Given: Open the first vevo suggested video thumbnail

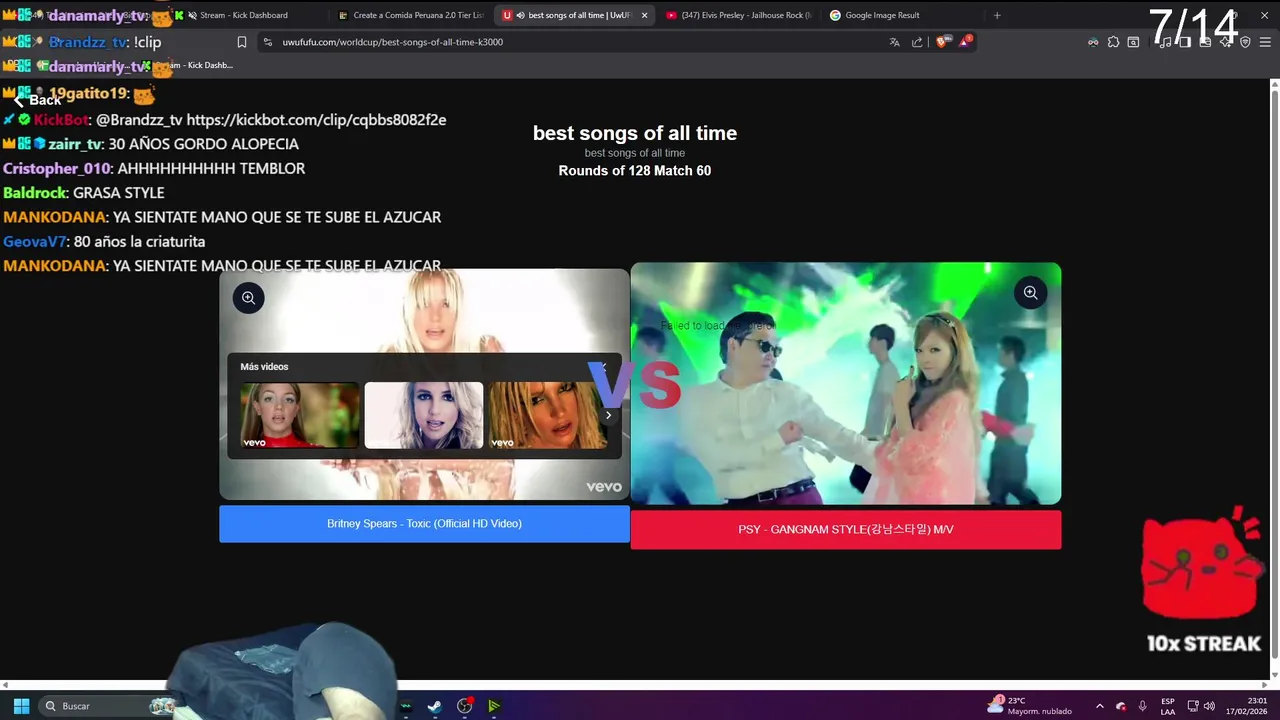Looking at the screenshot, I should point(299,415).
